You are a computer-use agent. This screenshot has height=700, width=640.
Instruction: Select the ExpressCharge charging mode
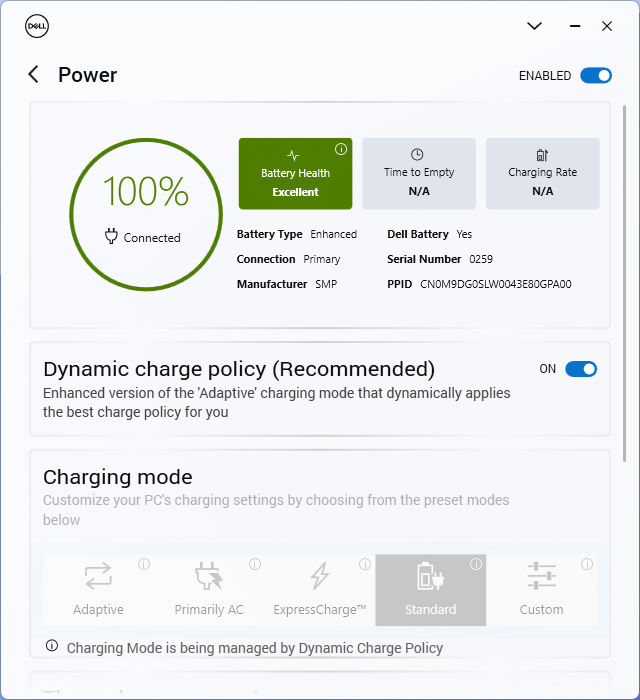click(320, 589)
